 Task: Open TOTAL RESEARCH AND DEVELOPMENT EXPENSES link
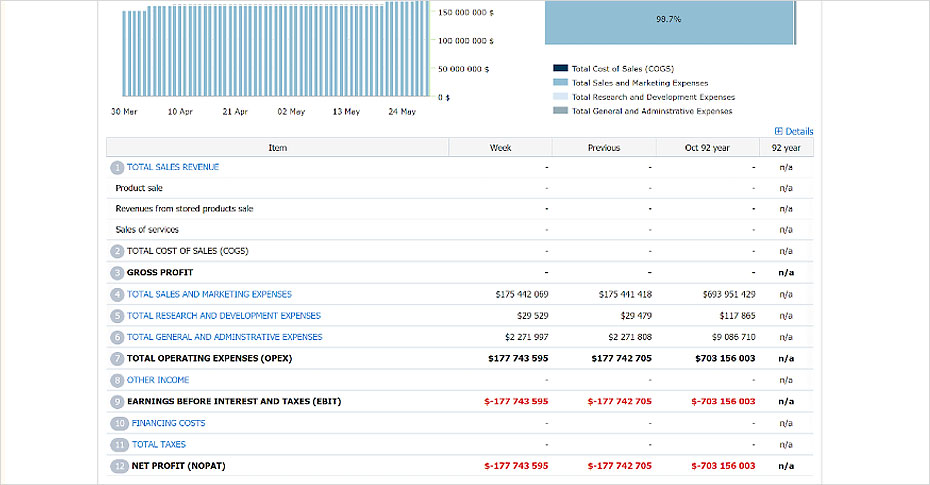[x=223, y=316]
